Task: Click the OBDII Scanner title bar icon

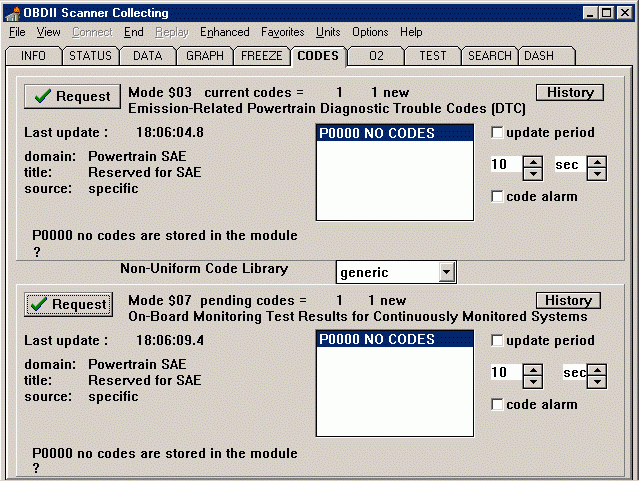Action: pyautogui.click(x=13, y=13)
